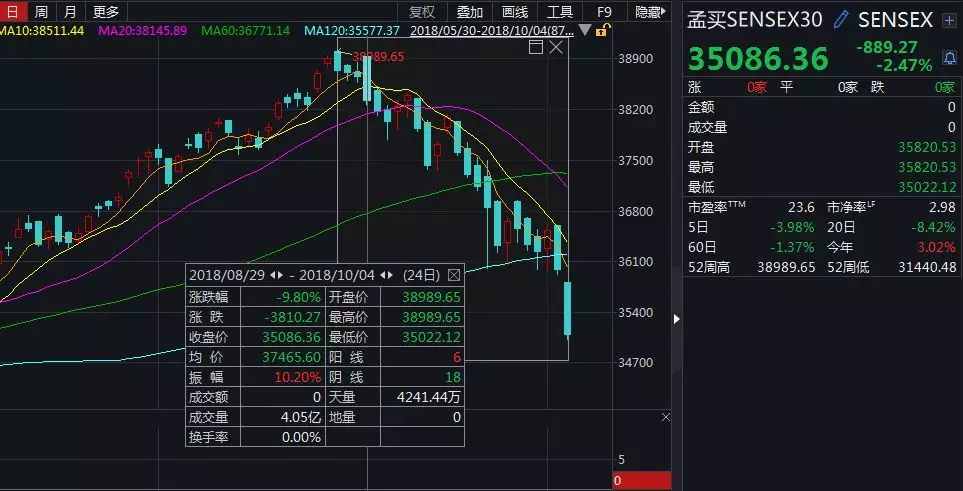
Task: Click the 38989.65 high marker on chart
Action: pos(378,57)
